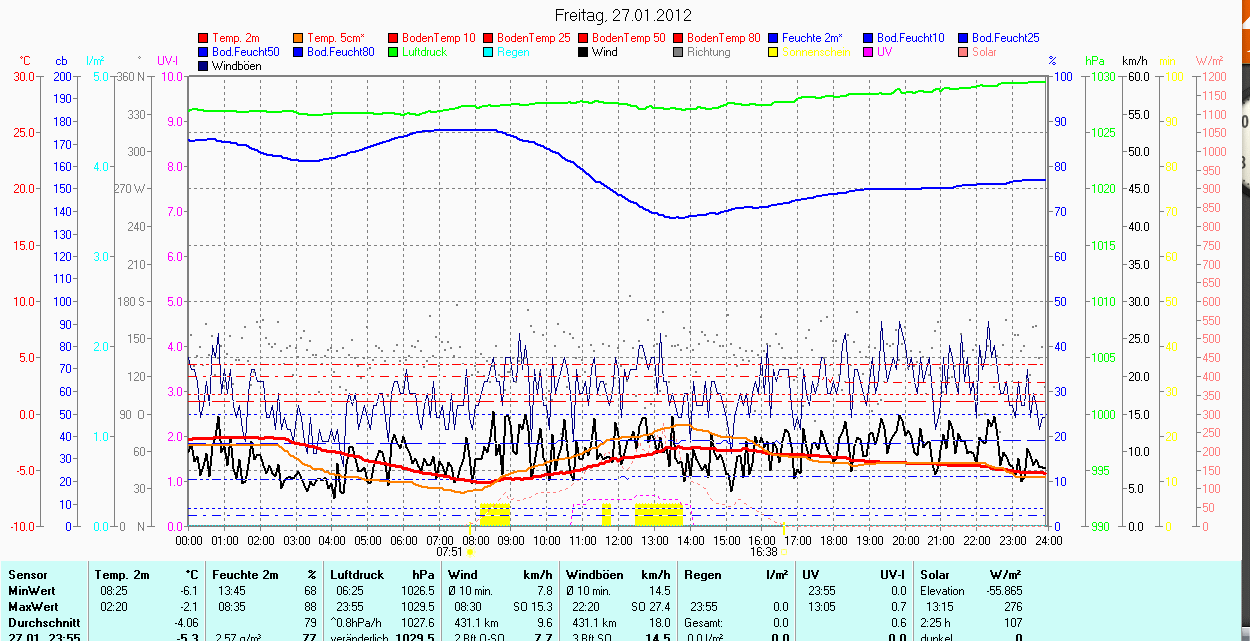Click the Solar legend color square
The width and height of the screenshot is (1250, 641).
pyautogui.click(x=963, y=52)
